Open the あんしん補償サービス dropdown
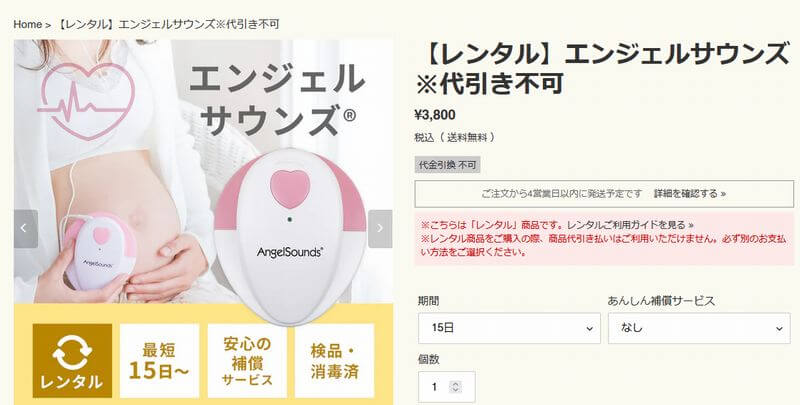Screen dimensions: 800x405 pos(699,328)
